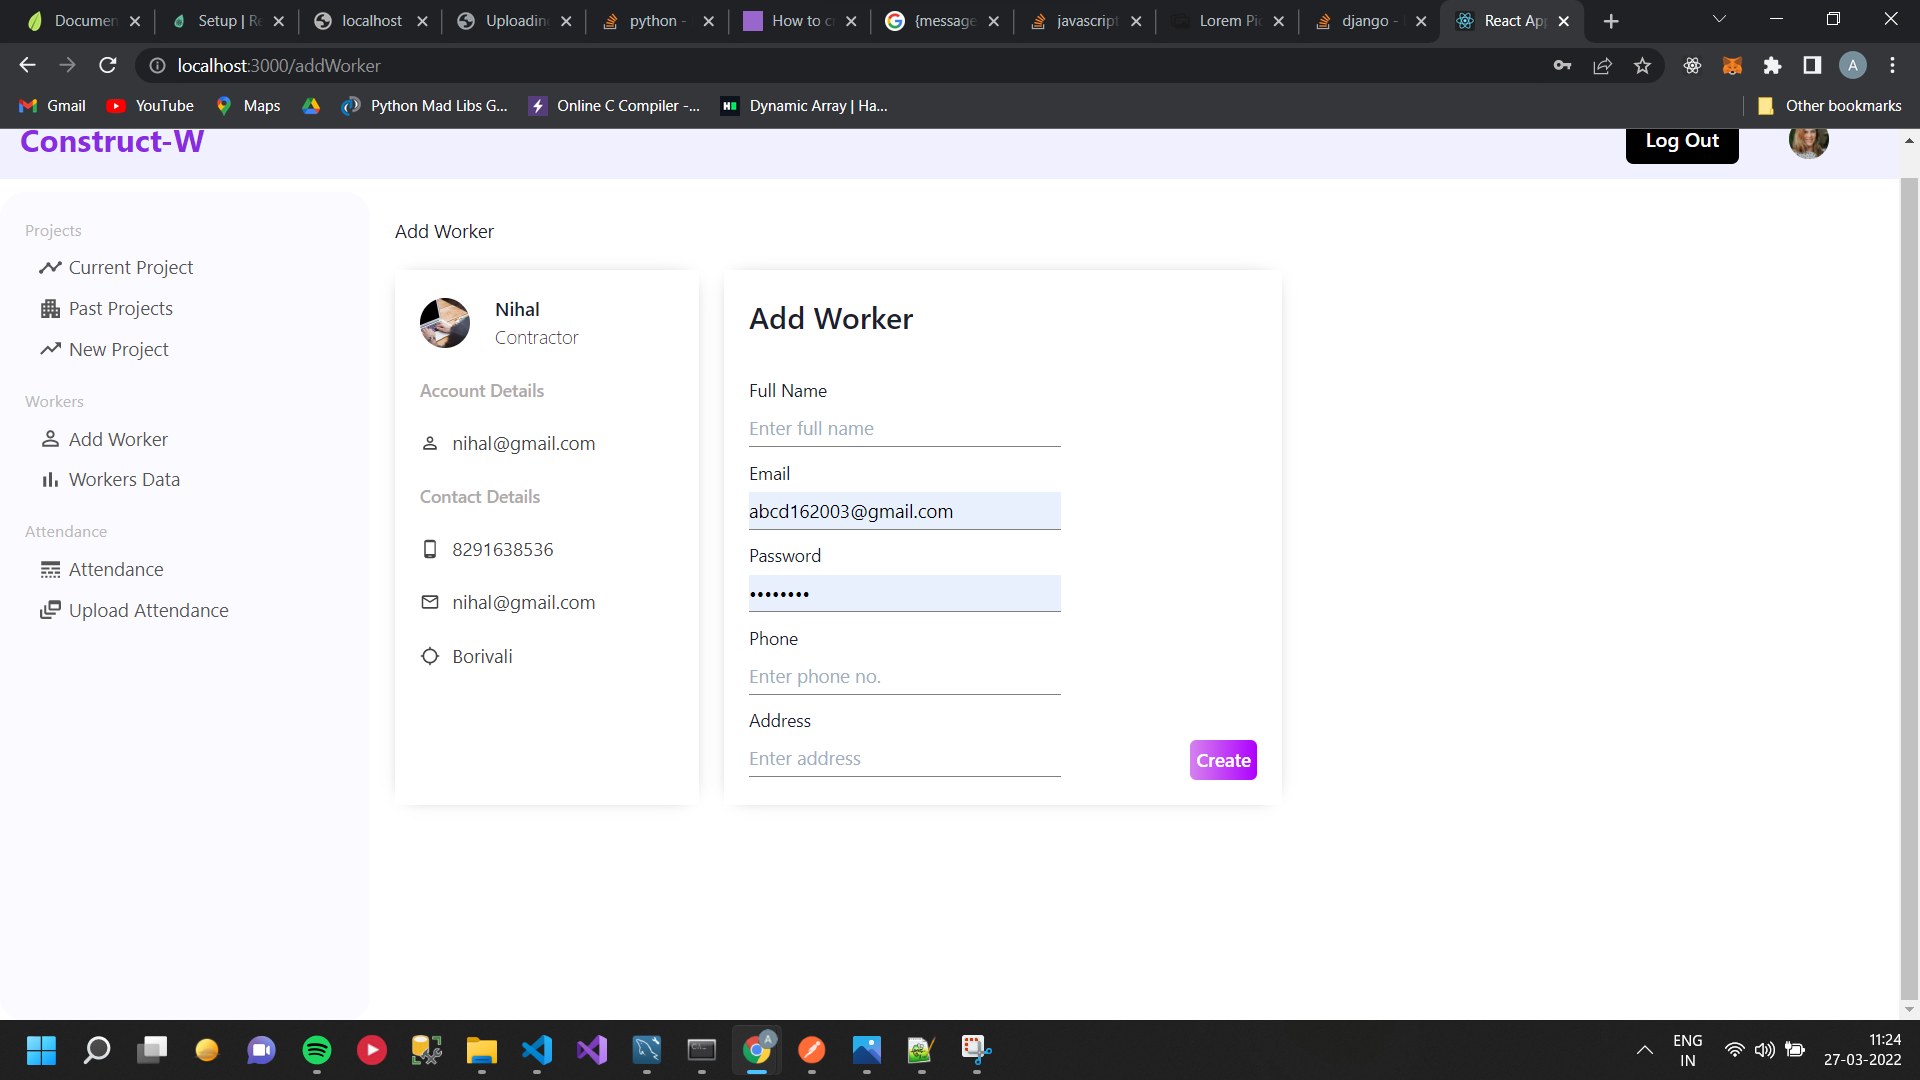Click the New Project trending arrow icon
Image resolution: width=1920 pixels, height=1080 pixels.
click(x=51, y=349)
